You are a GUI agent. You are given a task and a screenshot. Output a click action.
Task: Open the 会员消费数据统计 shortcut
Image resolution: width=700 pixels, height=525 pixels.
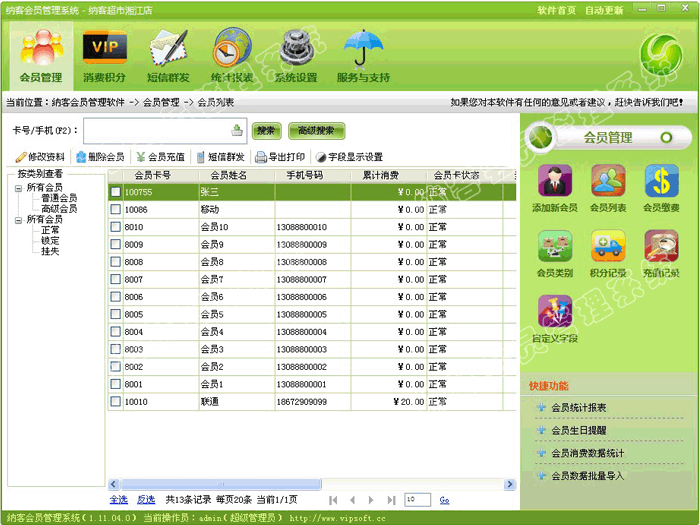588,453
